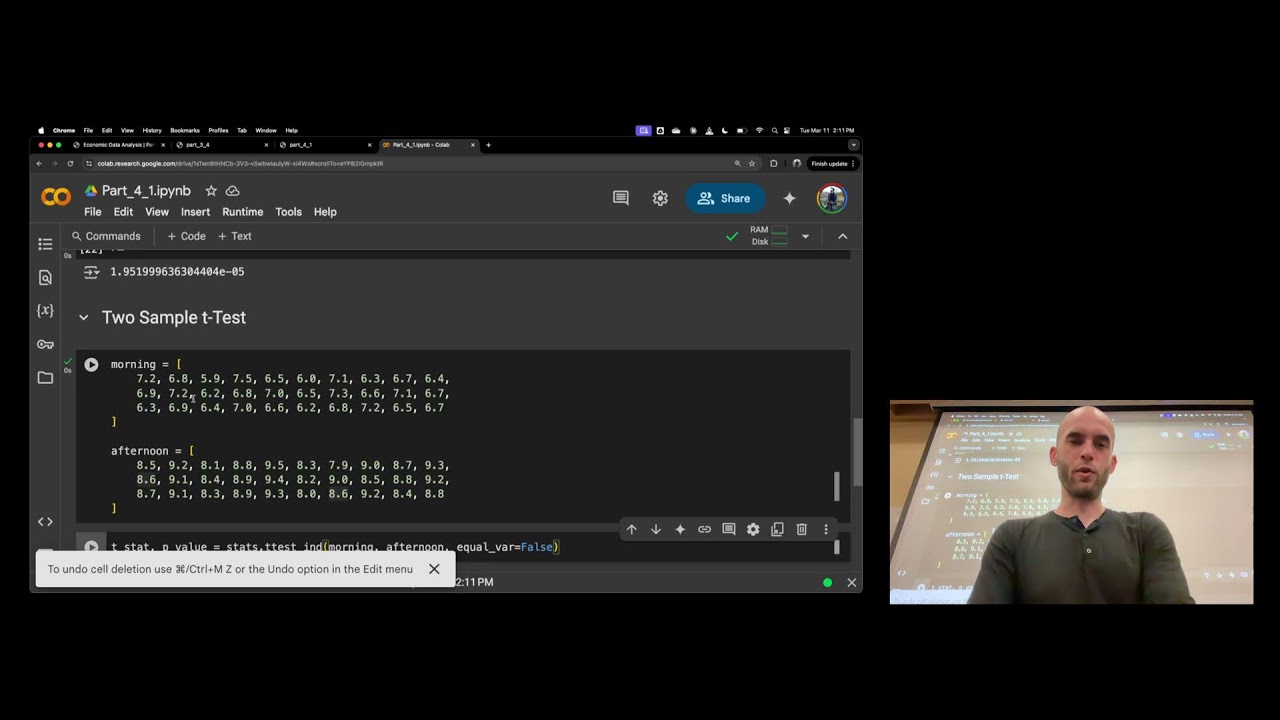
Task: Star the Part_4_1.ipynb notebook
Action: (x=211, y=191)
